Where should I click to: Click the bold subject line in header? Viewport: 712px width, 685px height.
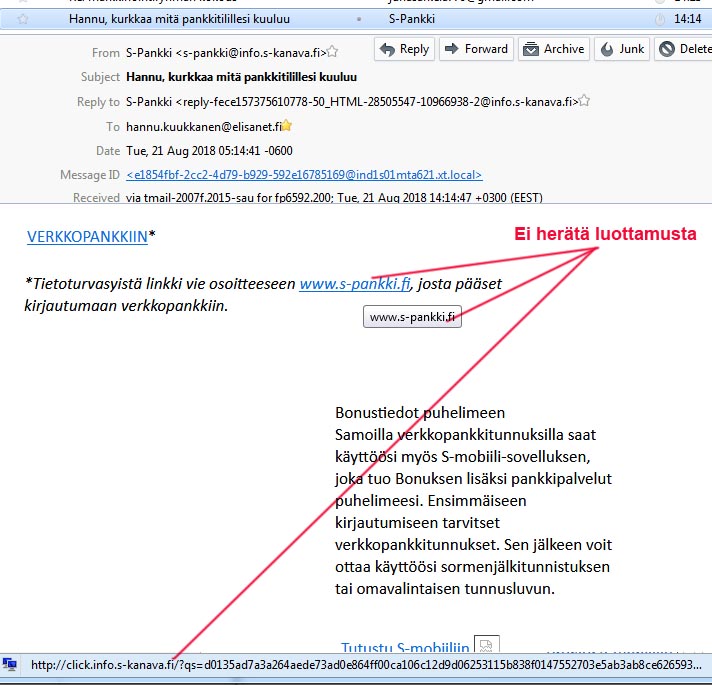pyautogui.click(x=242, y=77)
